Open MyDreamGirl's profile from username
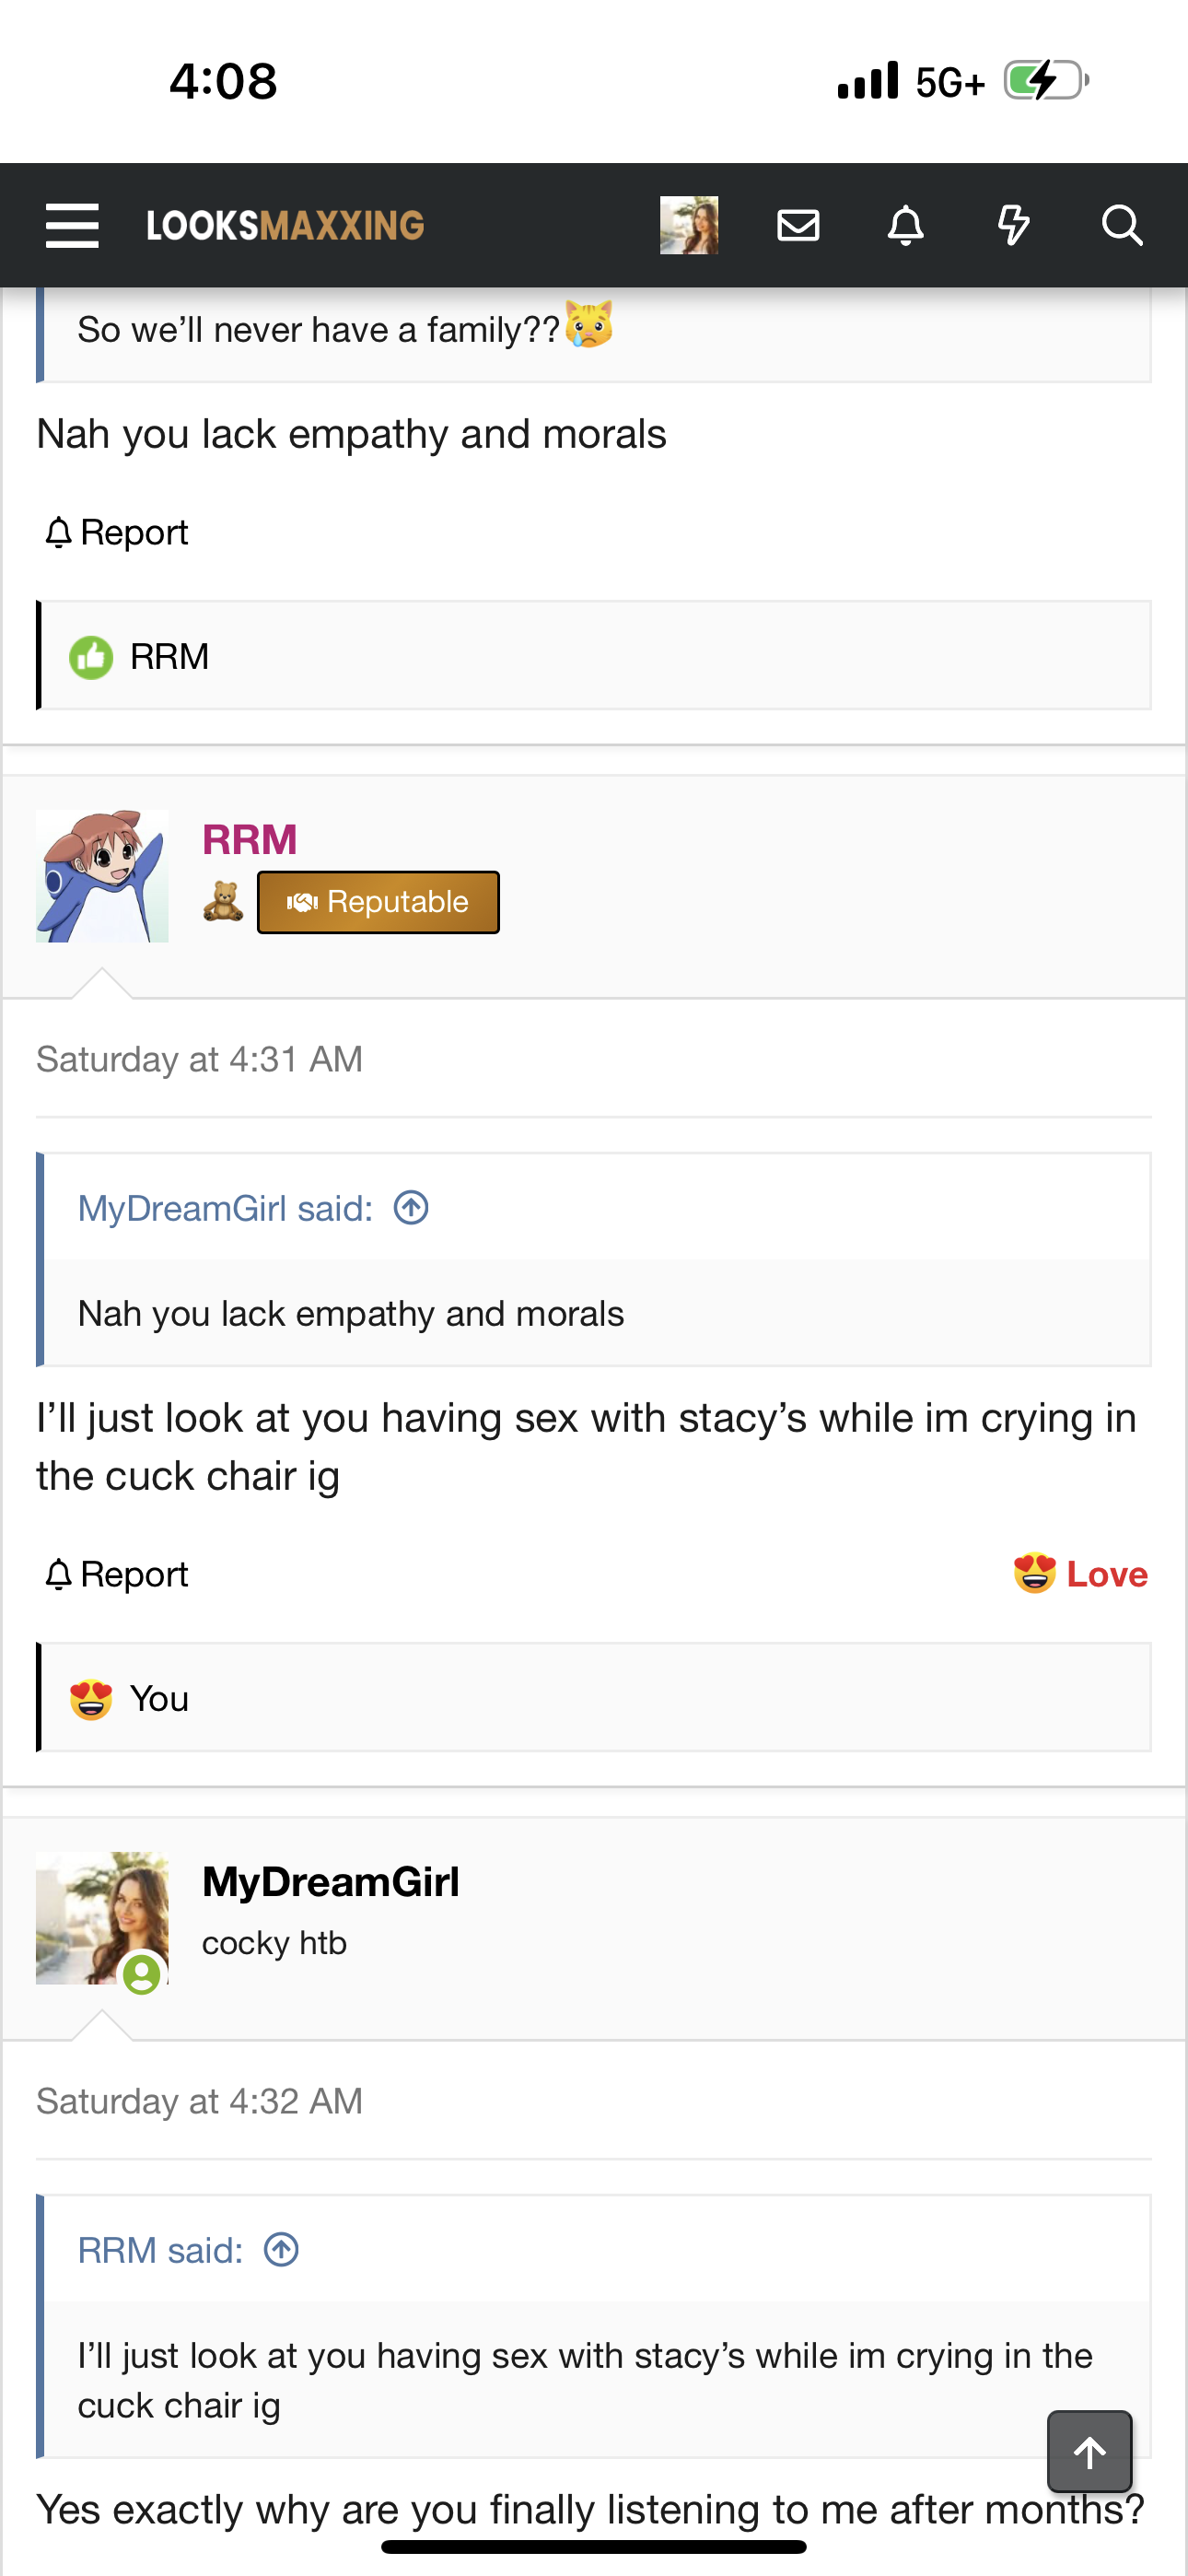 (331, 1882)
